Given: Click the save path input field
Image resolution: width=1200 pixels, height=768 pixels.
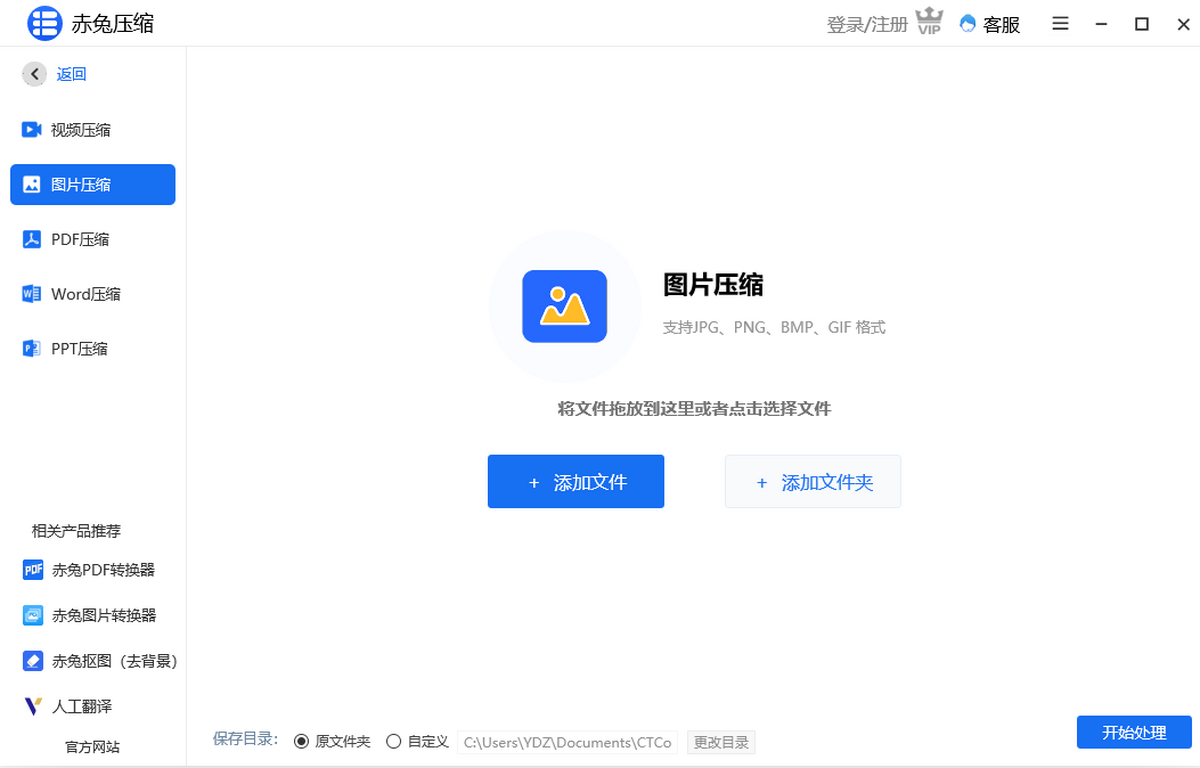Looking at the screenshot, I should click(568, 742).
